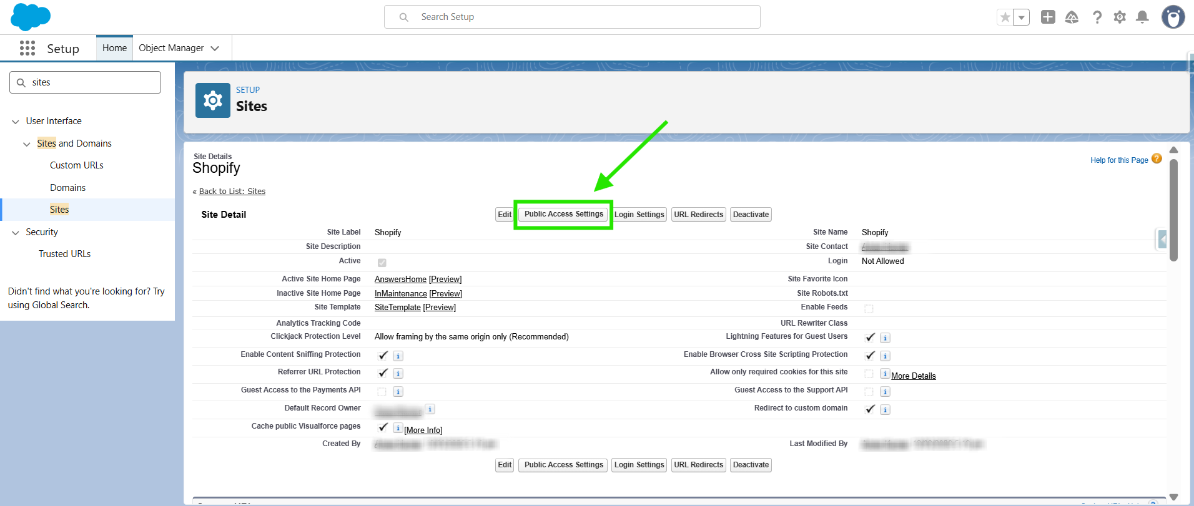Screen dimensions: 1194x506
Task: Click the Sites gear icon in page header
Action: pos(213,101)
